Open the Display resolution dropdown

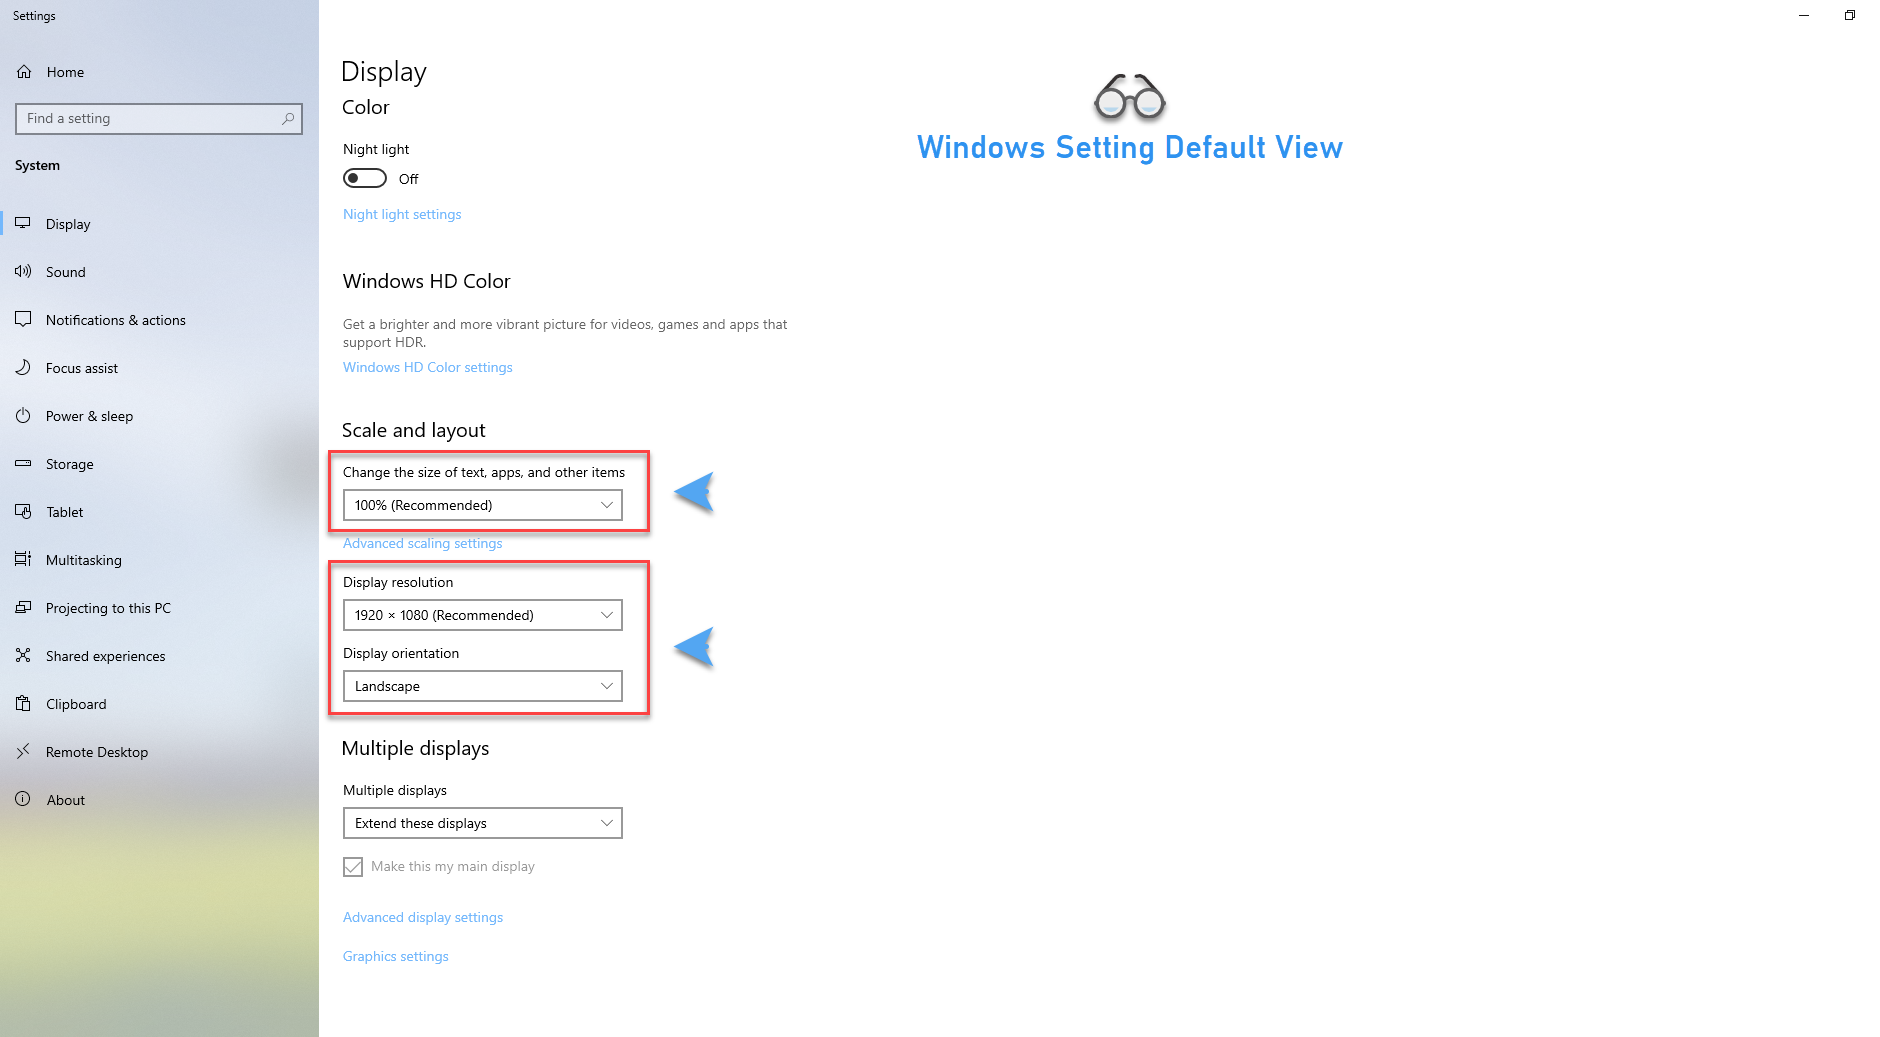482,615
